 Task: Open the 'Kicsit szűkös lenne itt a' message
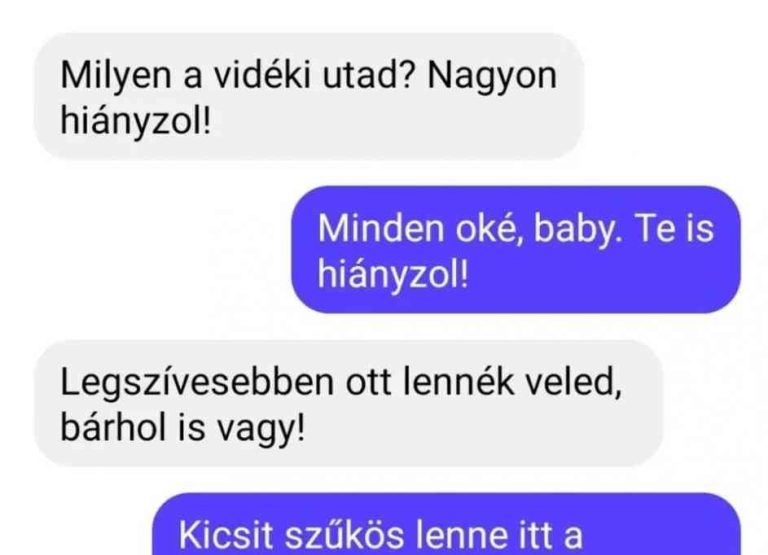(x=446, y=524)
